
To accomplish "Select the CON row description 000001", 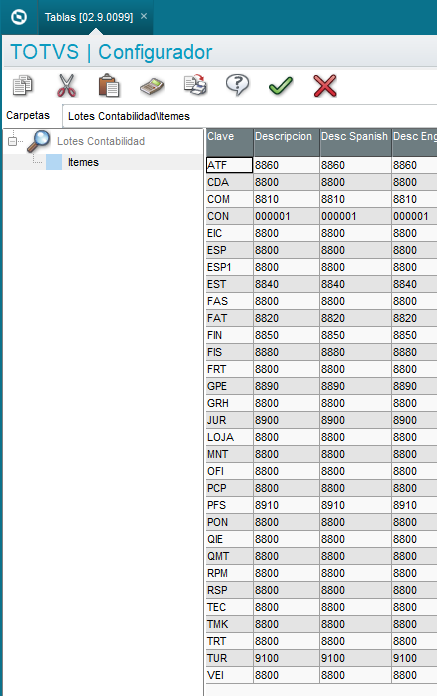I will point(286,216).
